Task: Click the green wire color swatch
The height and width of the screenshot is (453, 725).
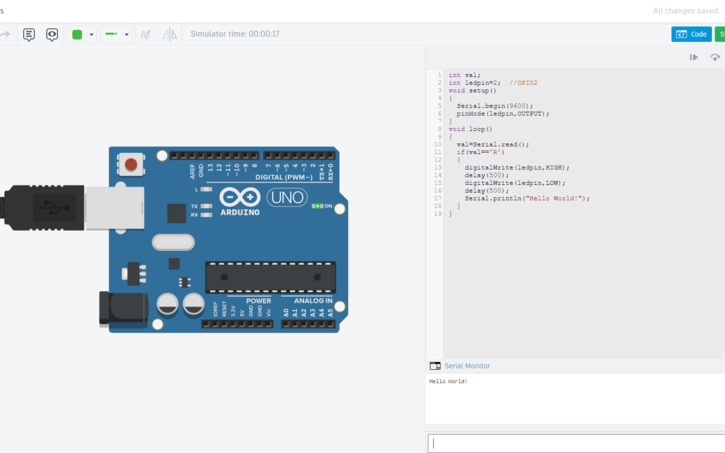Action: 77,34
